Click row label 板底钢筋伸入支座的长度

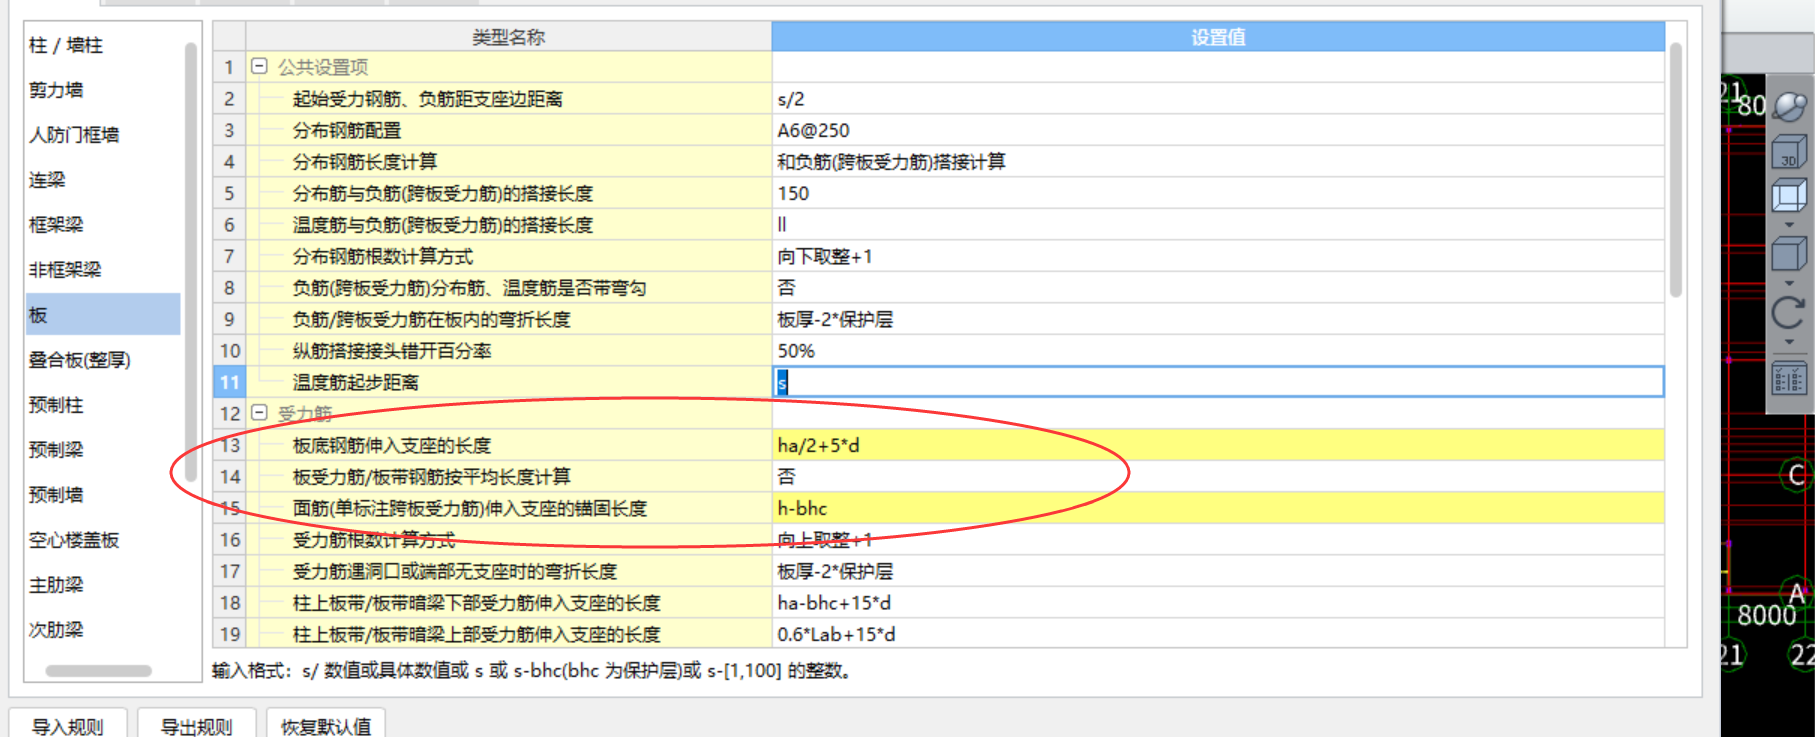point(391,445)
